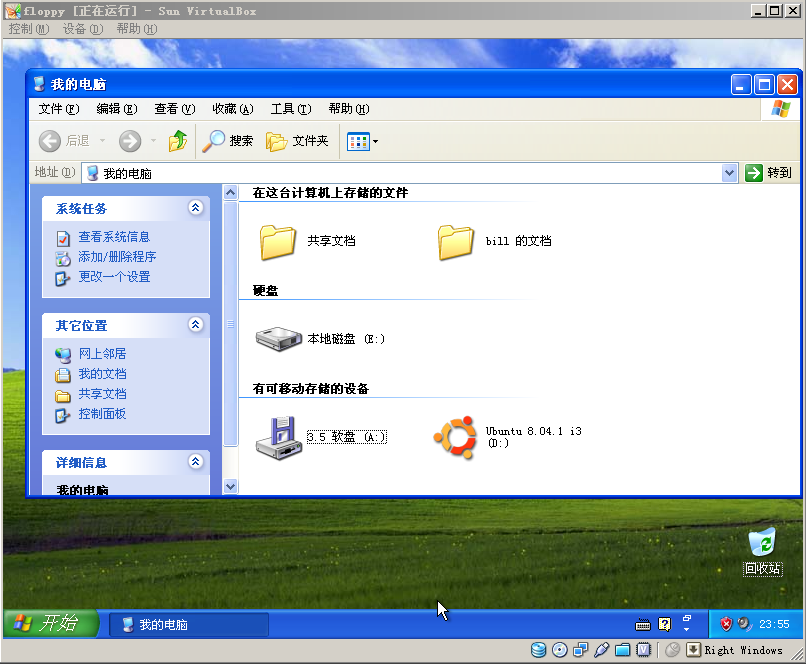
Task: Click Windows flag logo in menu bar
Action: (780, 109)
